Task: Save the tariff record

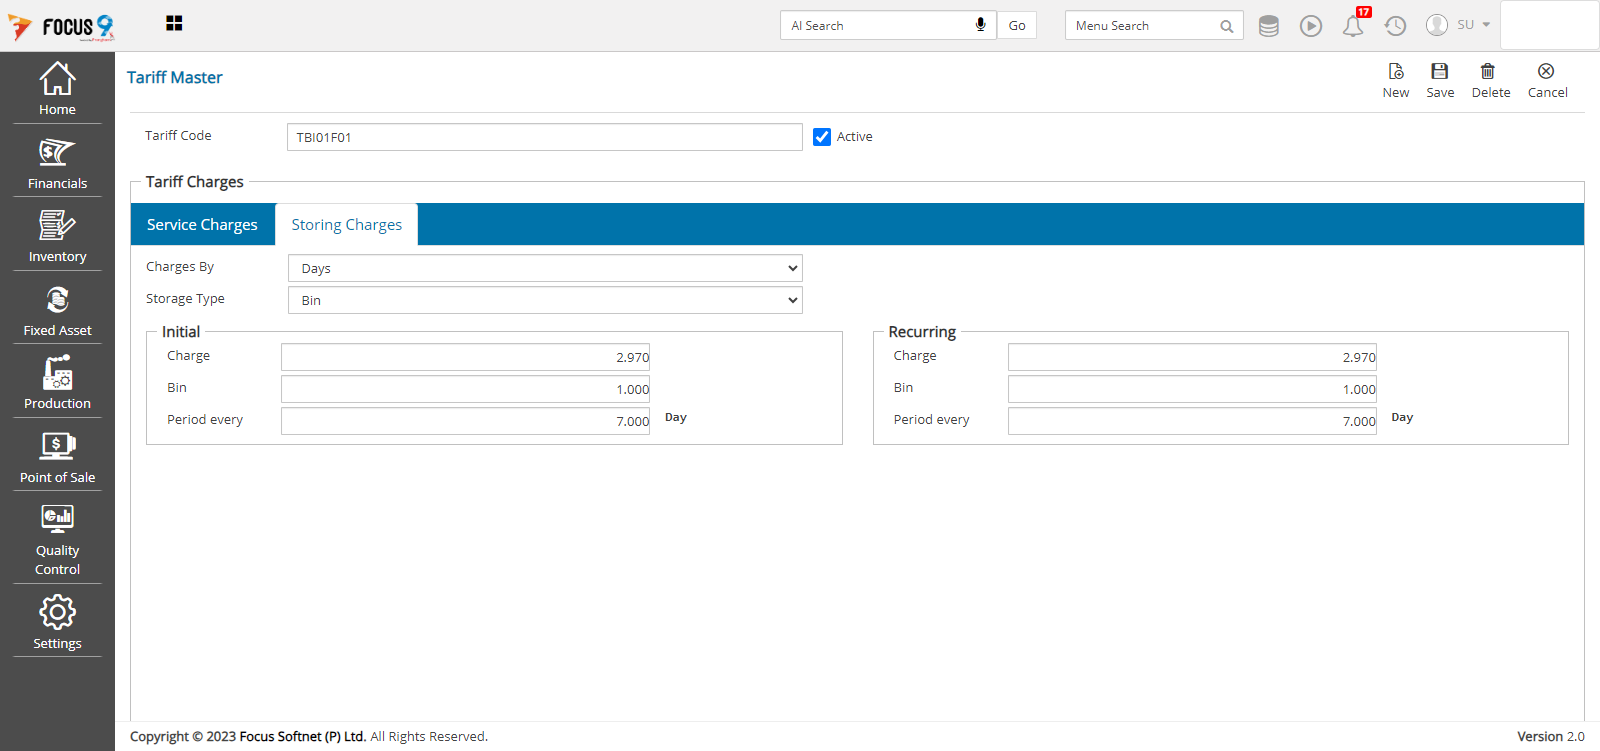Action: 1440,80
